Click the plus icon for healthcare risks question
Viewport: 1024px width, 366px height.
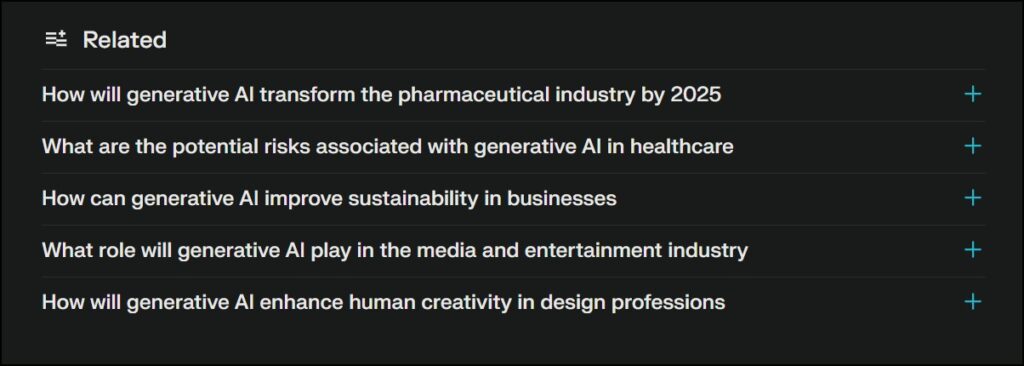tap(972, 146)
